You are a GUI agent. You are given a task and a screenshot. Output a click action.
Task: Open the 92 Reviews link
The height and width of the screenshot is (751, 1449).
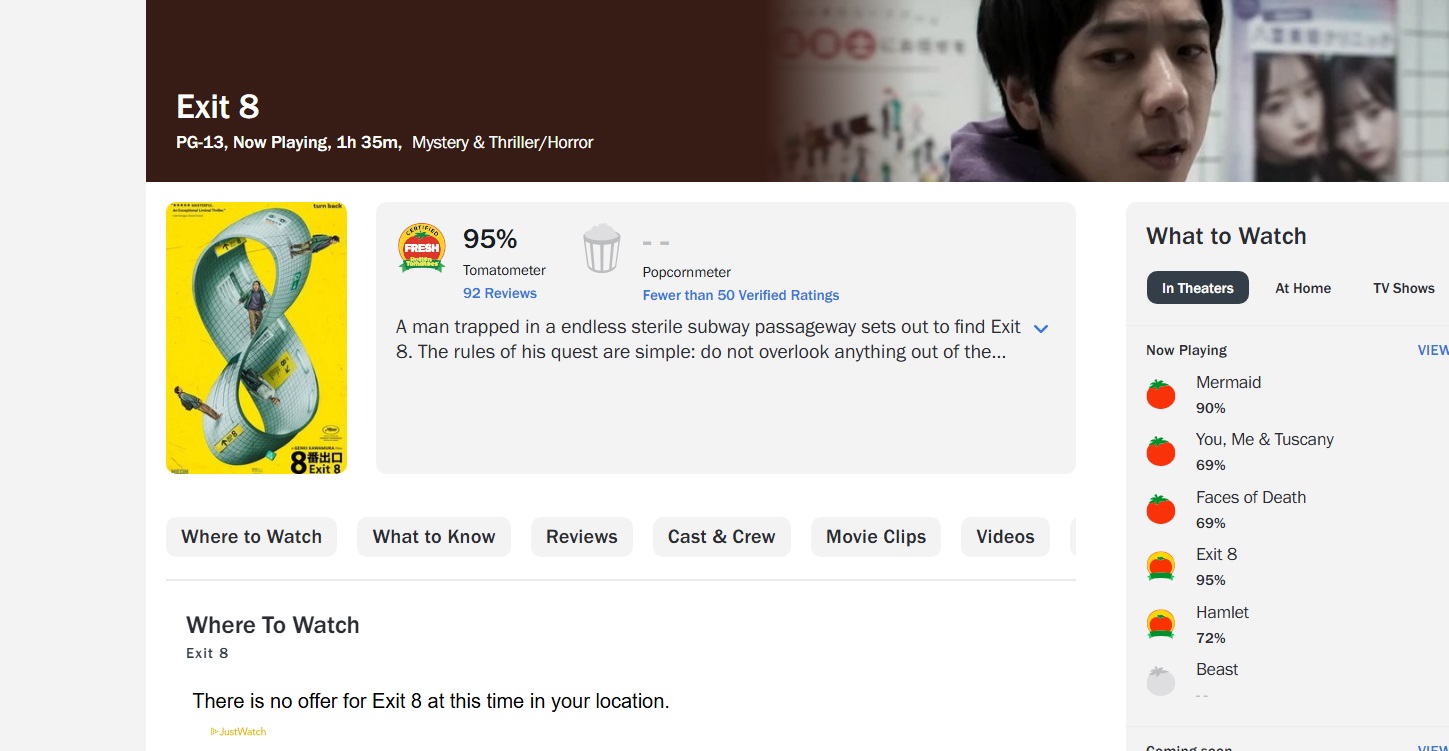499,293
